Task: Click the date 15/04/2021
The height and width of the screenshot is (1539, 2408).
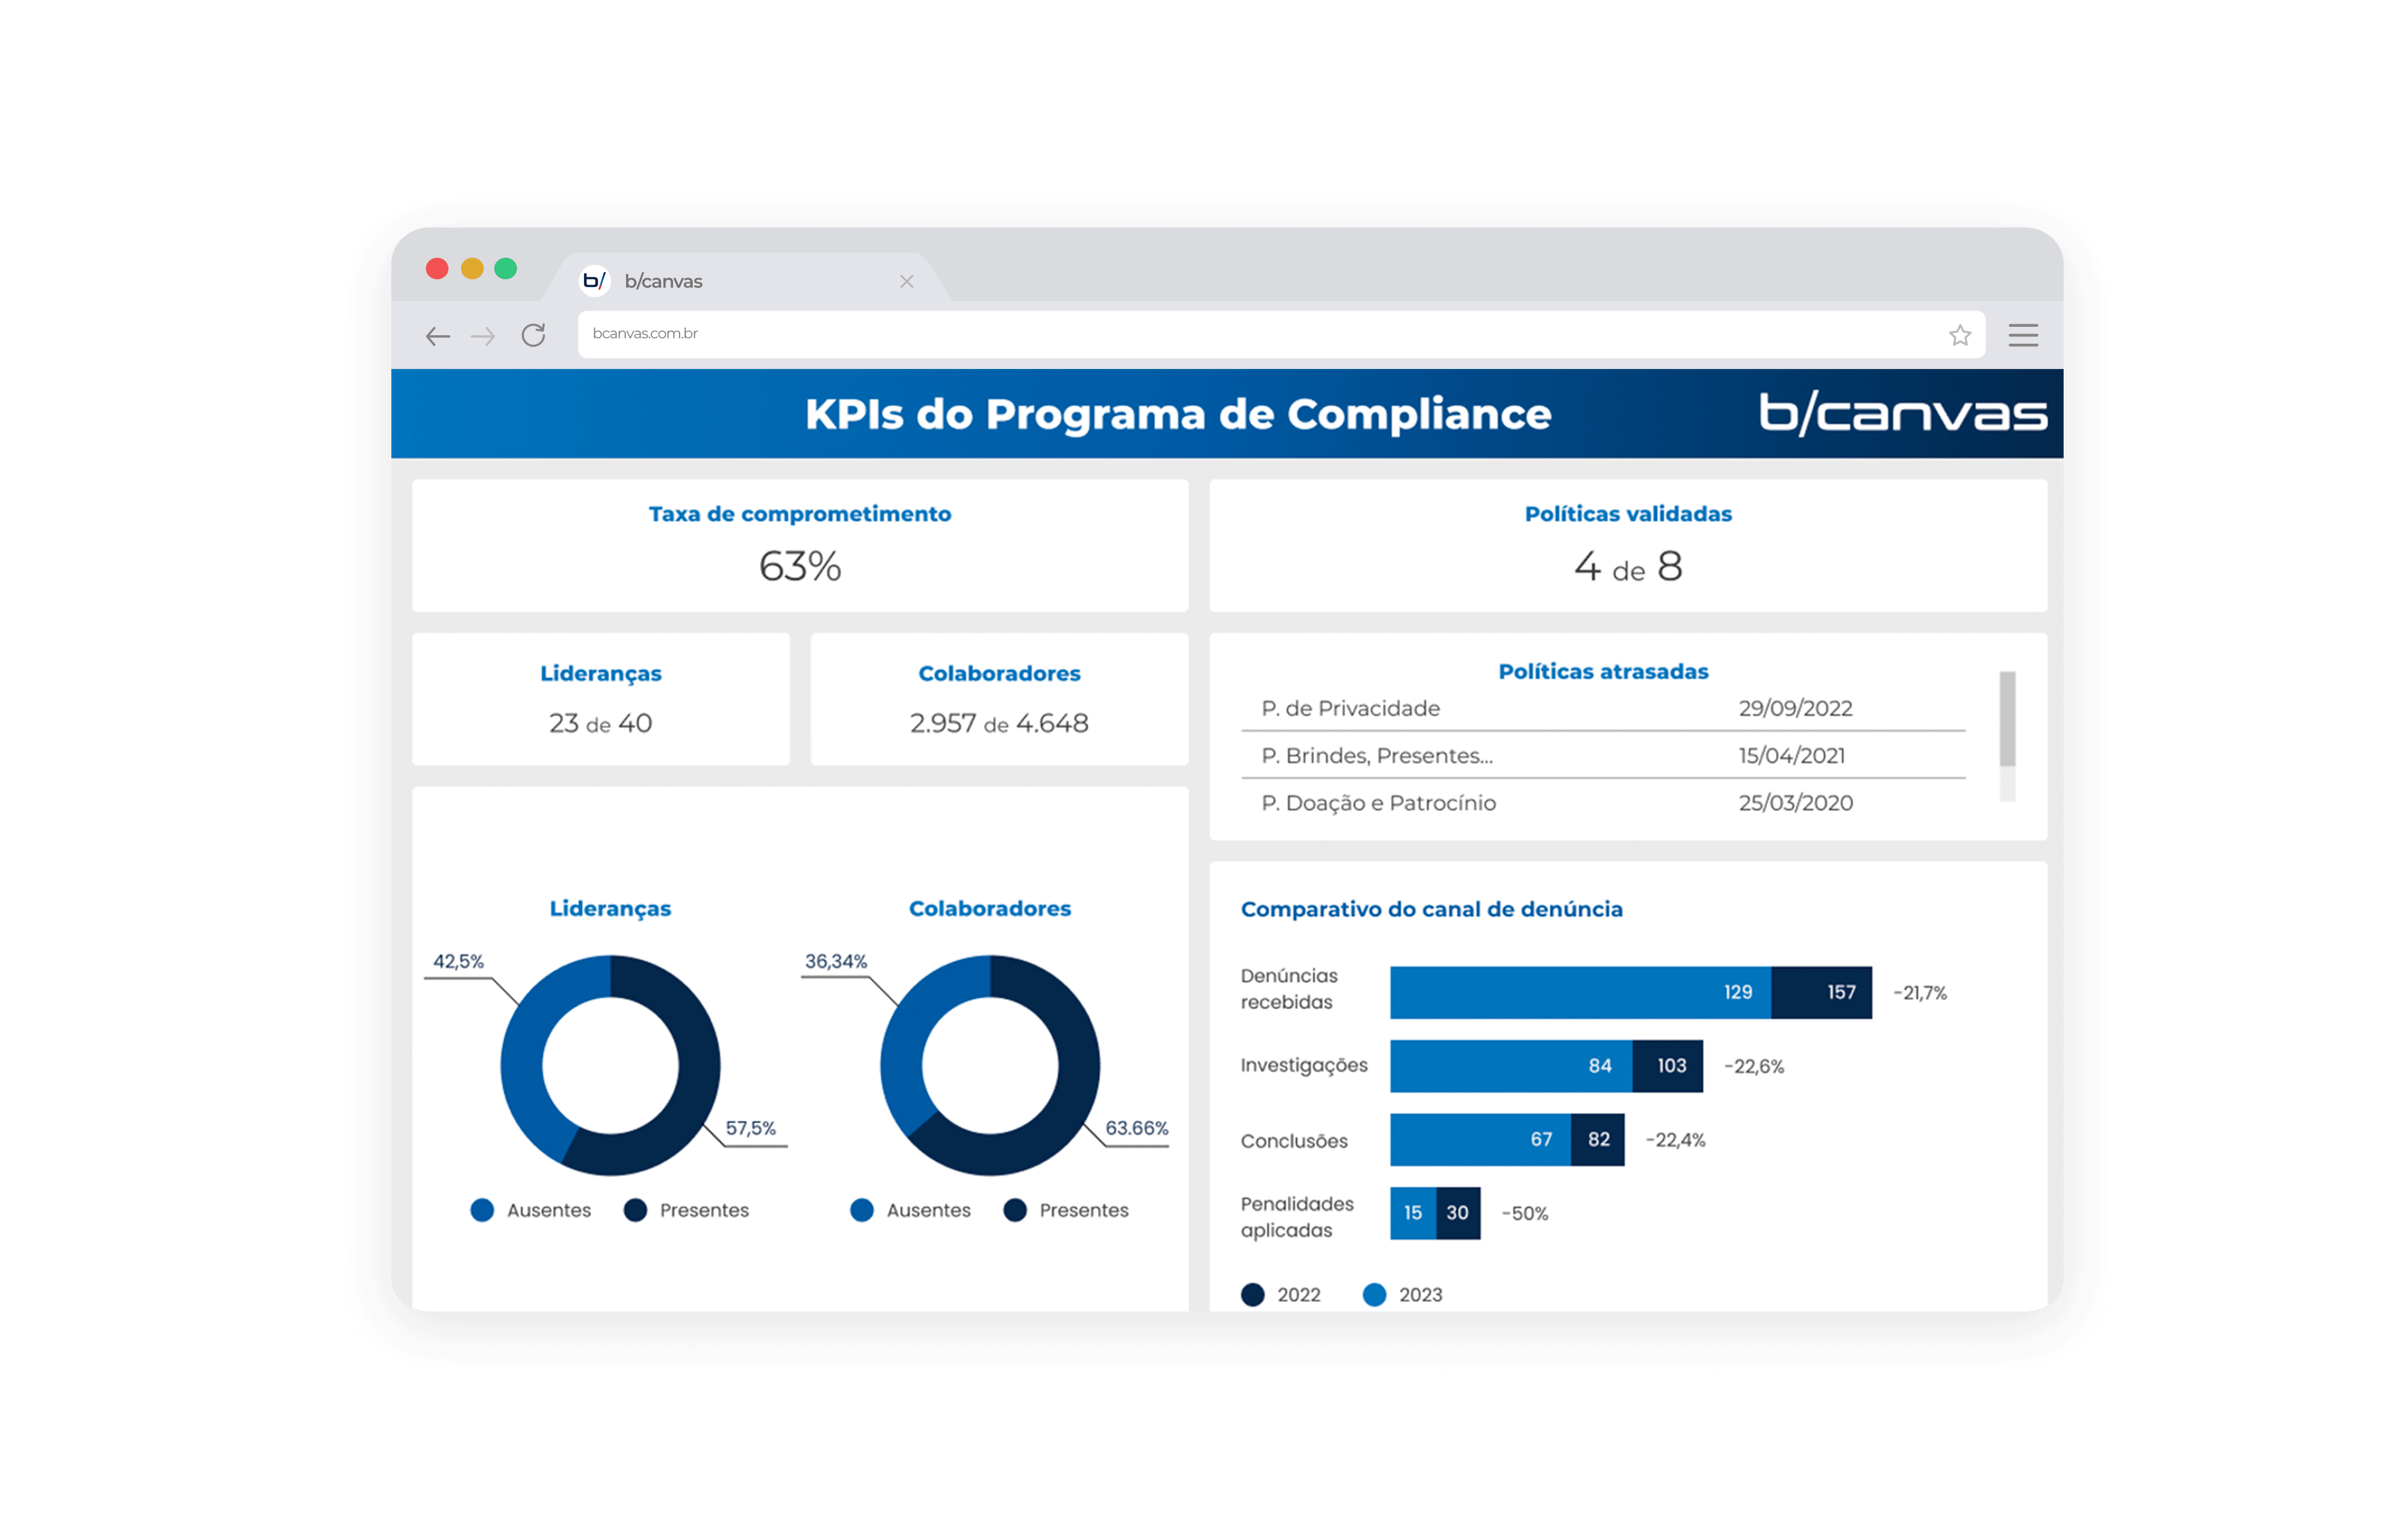Action: click(x=1791, y=755)
